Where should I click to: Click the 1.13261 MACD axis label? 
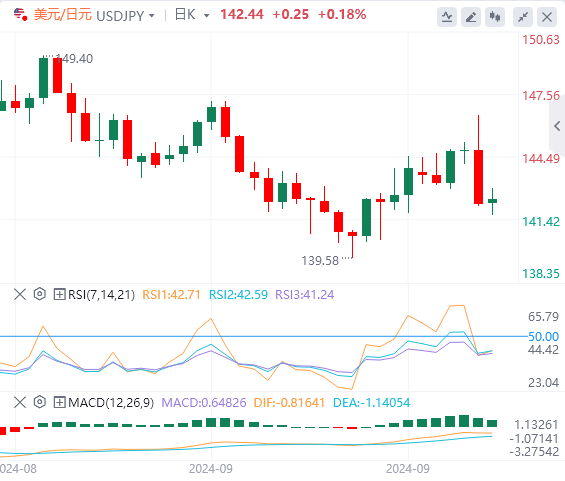pyautogui.click(x=536, y=425)
